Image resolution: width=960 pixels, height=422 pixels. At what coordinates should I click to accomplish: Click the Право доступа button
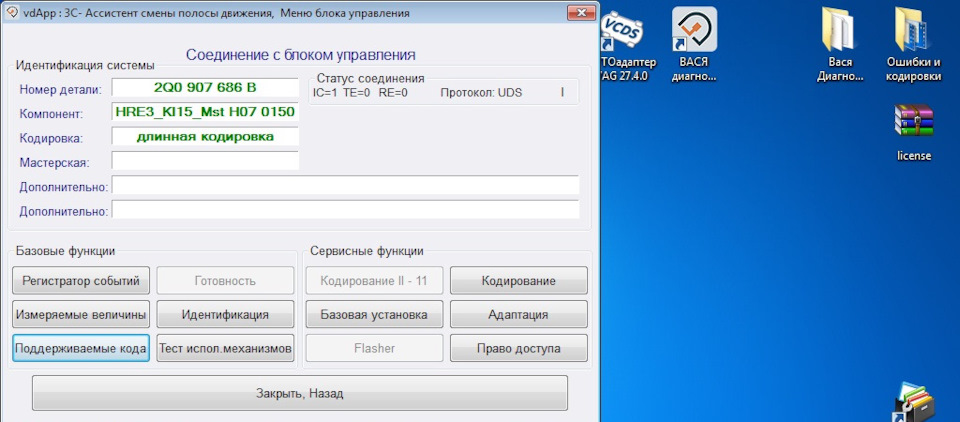pos(519,349)
